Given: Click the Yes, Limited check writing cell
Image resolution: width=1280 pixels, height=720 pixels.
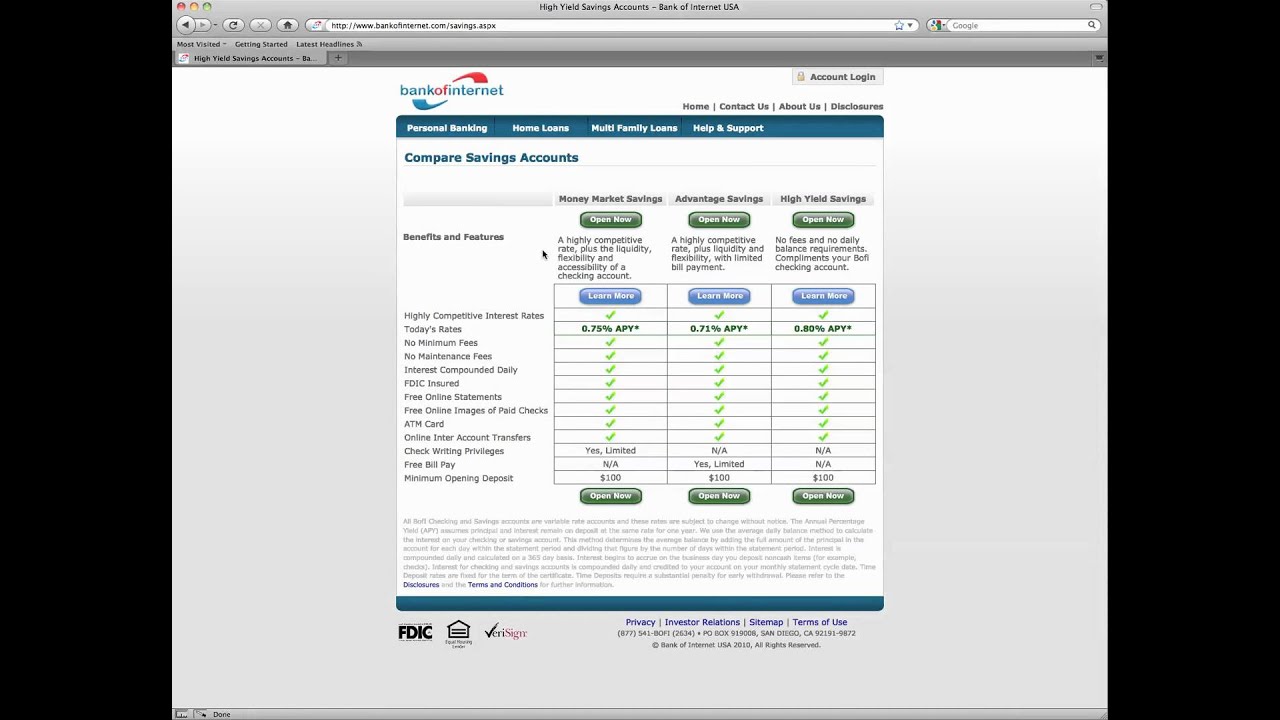Looking at the screenshot, I should (610, 451).
